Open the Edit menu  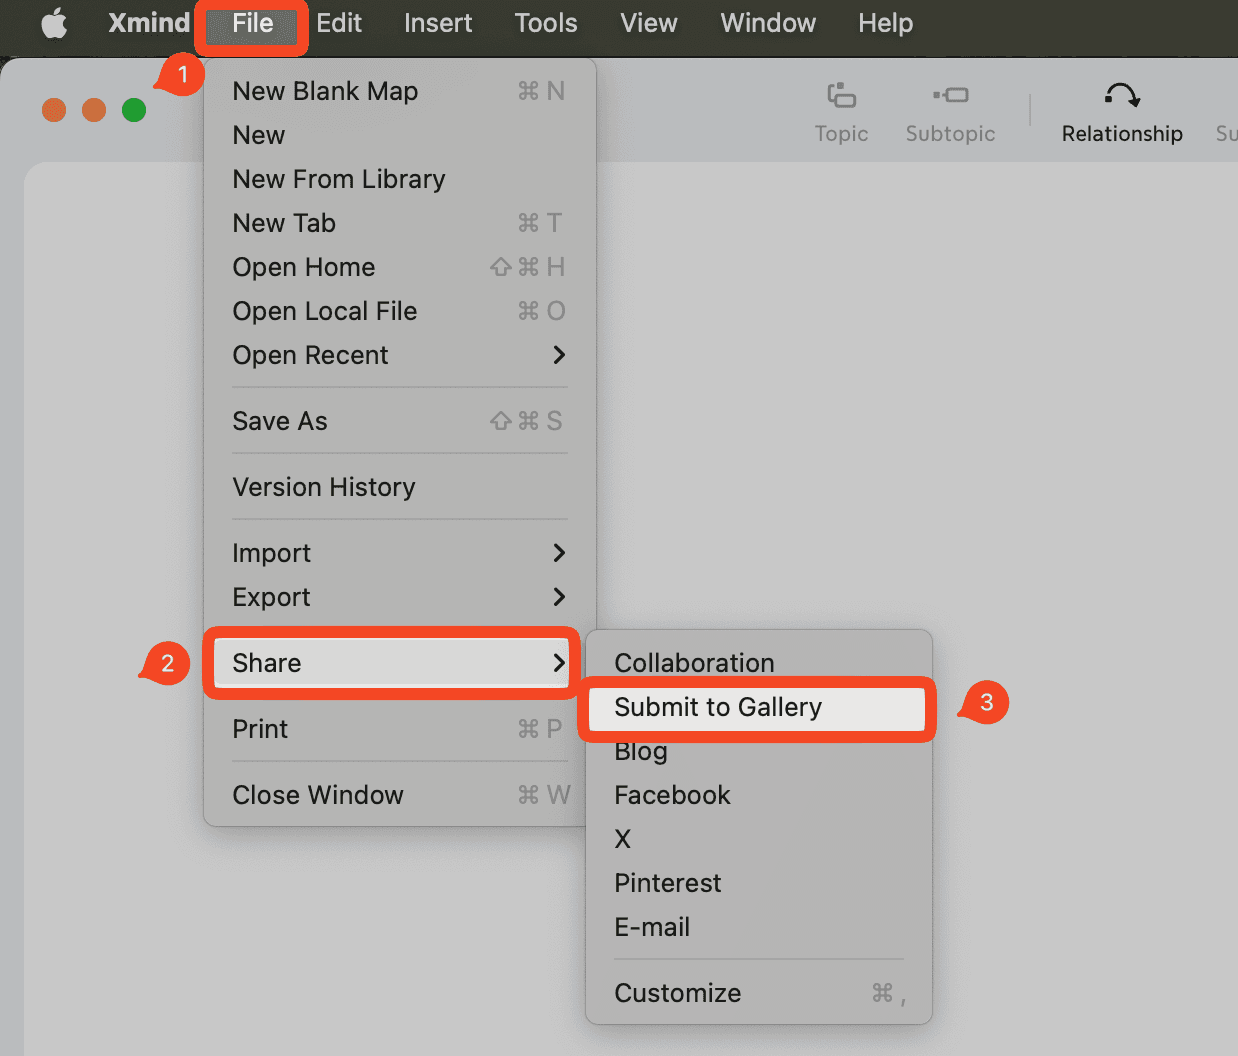click(x=339, y=23)
